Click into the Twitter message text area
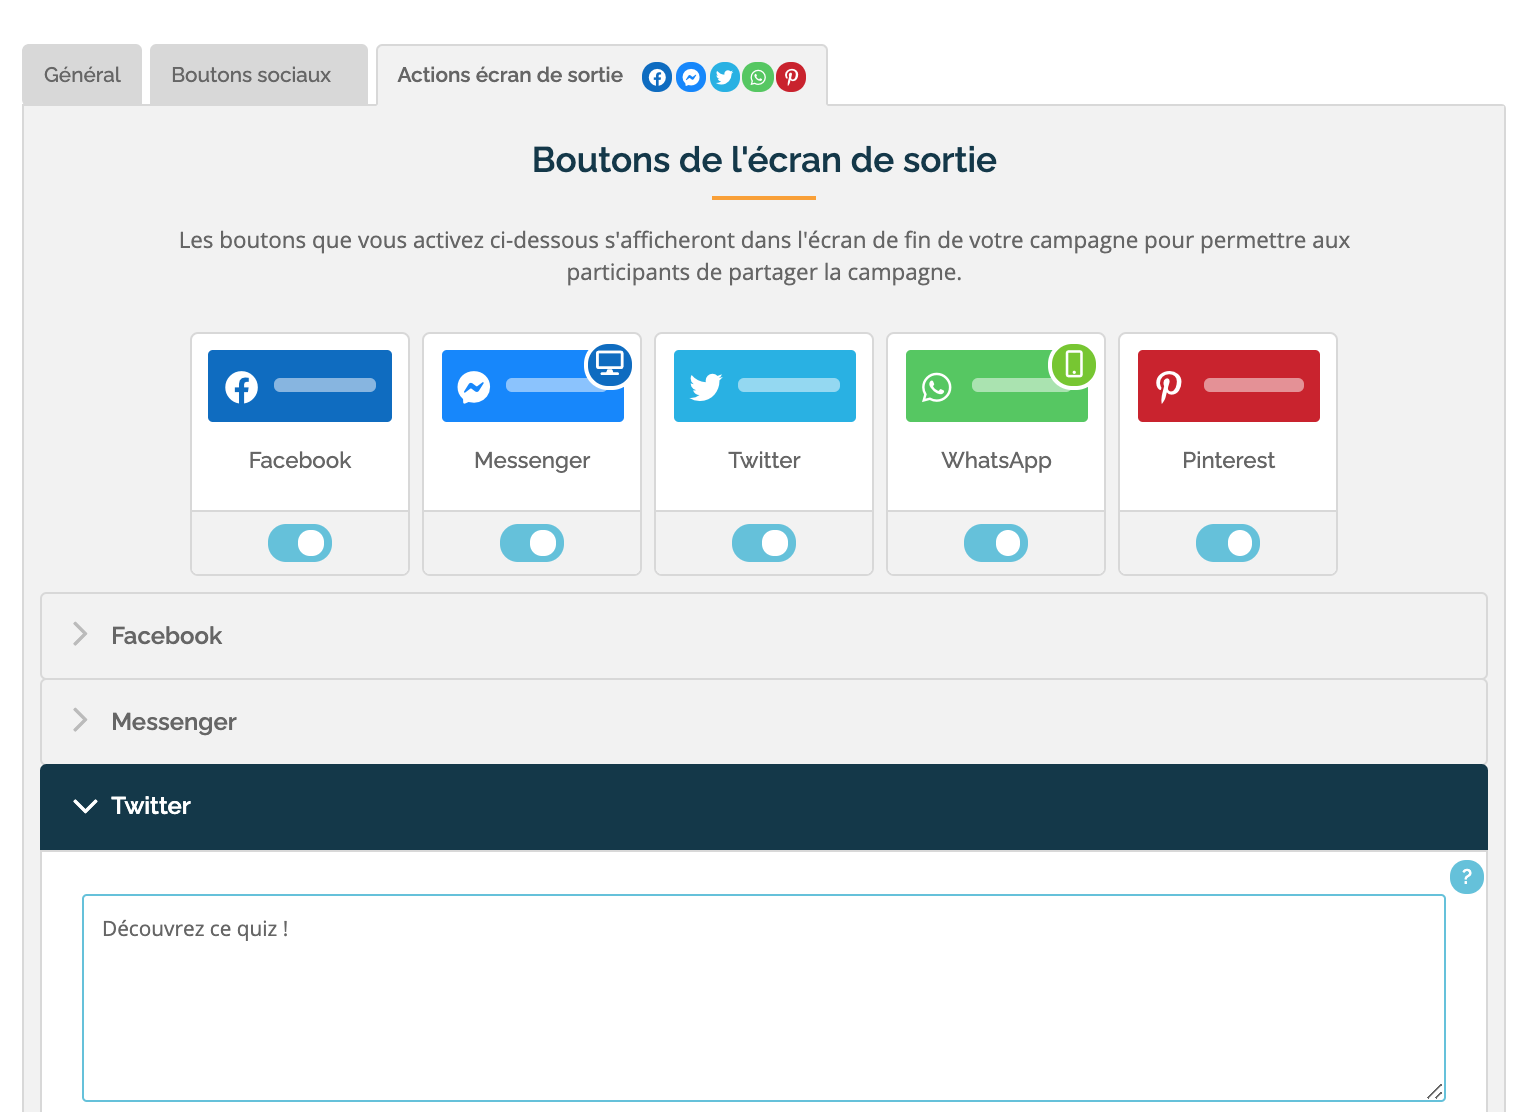The width and height of the screenshot is (1528, 1112). point(764,998)
